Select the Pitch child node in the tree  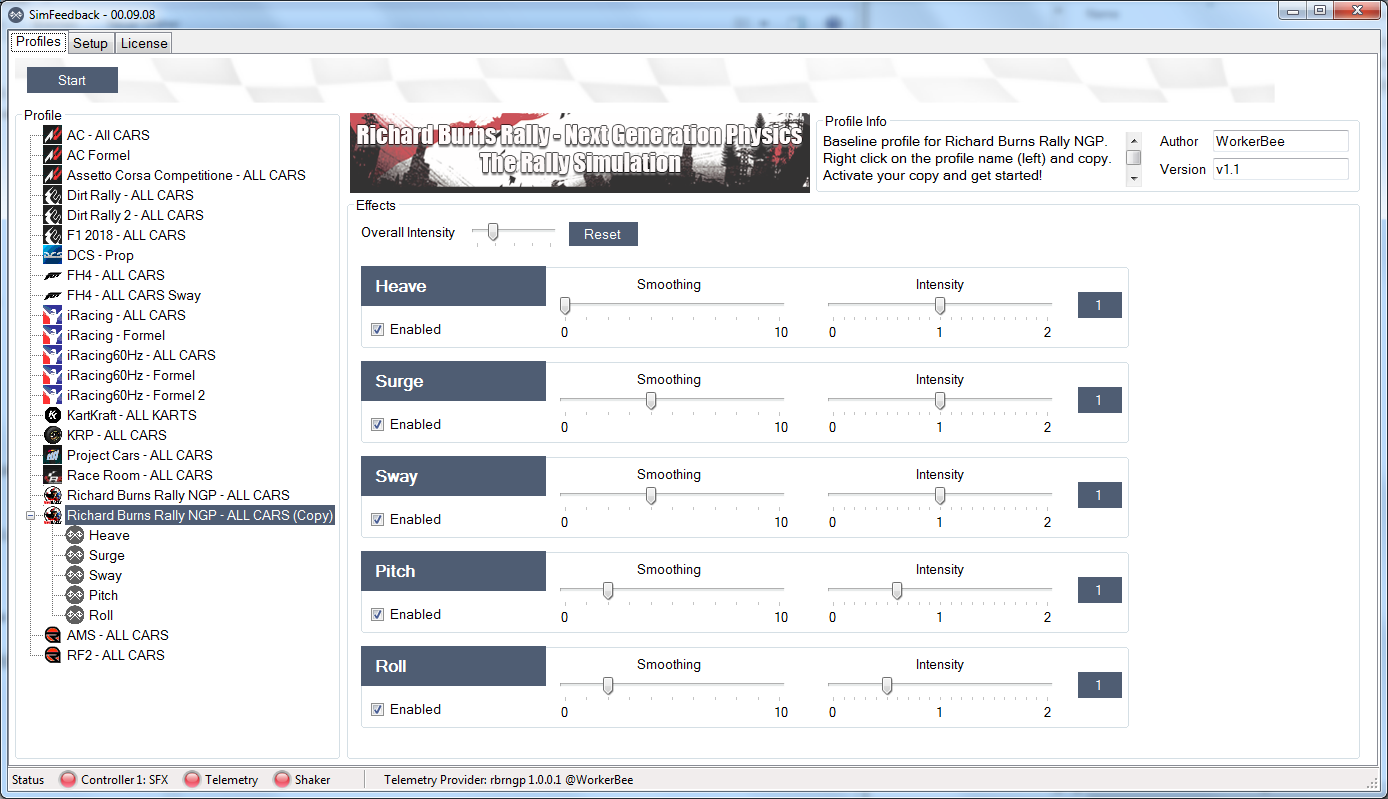[103, 595]
